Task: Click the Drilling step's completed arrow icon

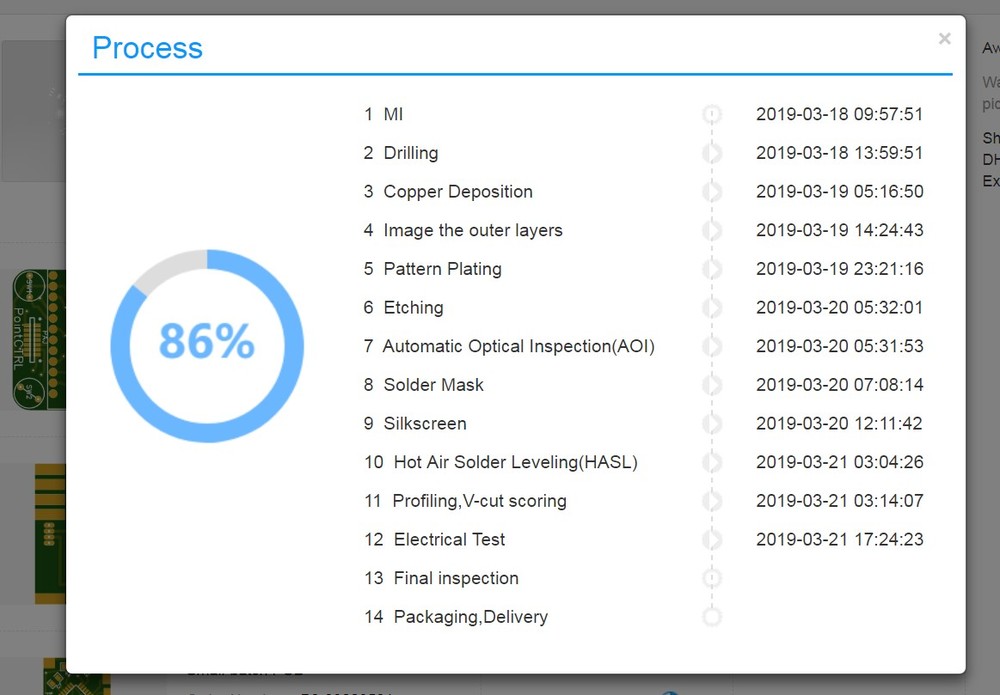Action: 712,153
